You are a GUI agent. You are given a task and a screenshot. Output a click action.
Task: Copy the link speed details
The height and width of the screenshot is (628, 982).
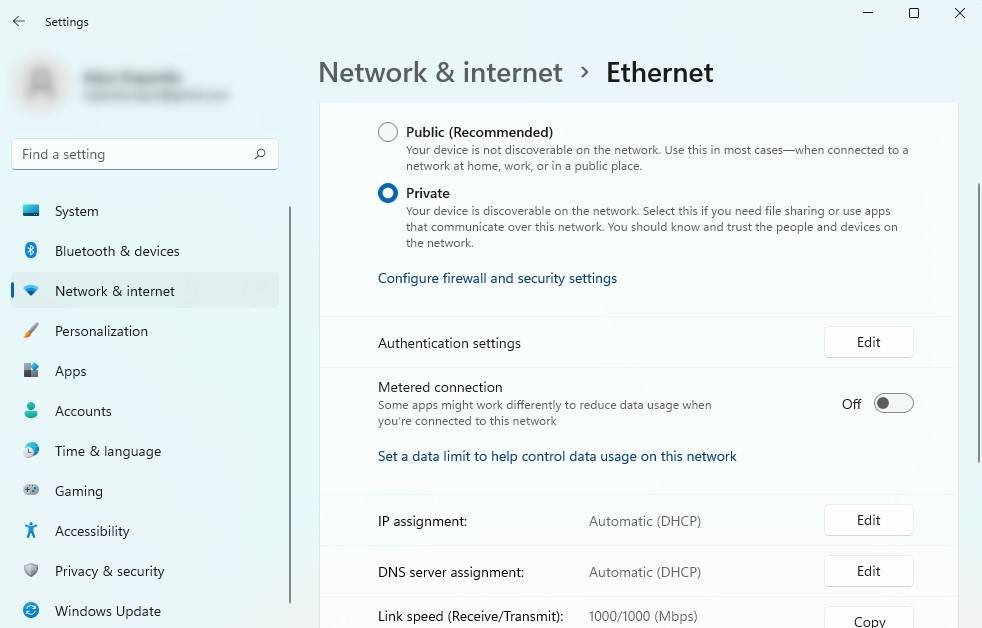[x=868, y=618]
